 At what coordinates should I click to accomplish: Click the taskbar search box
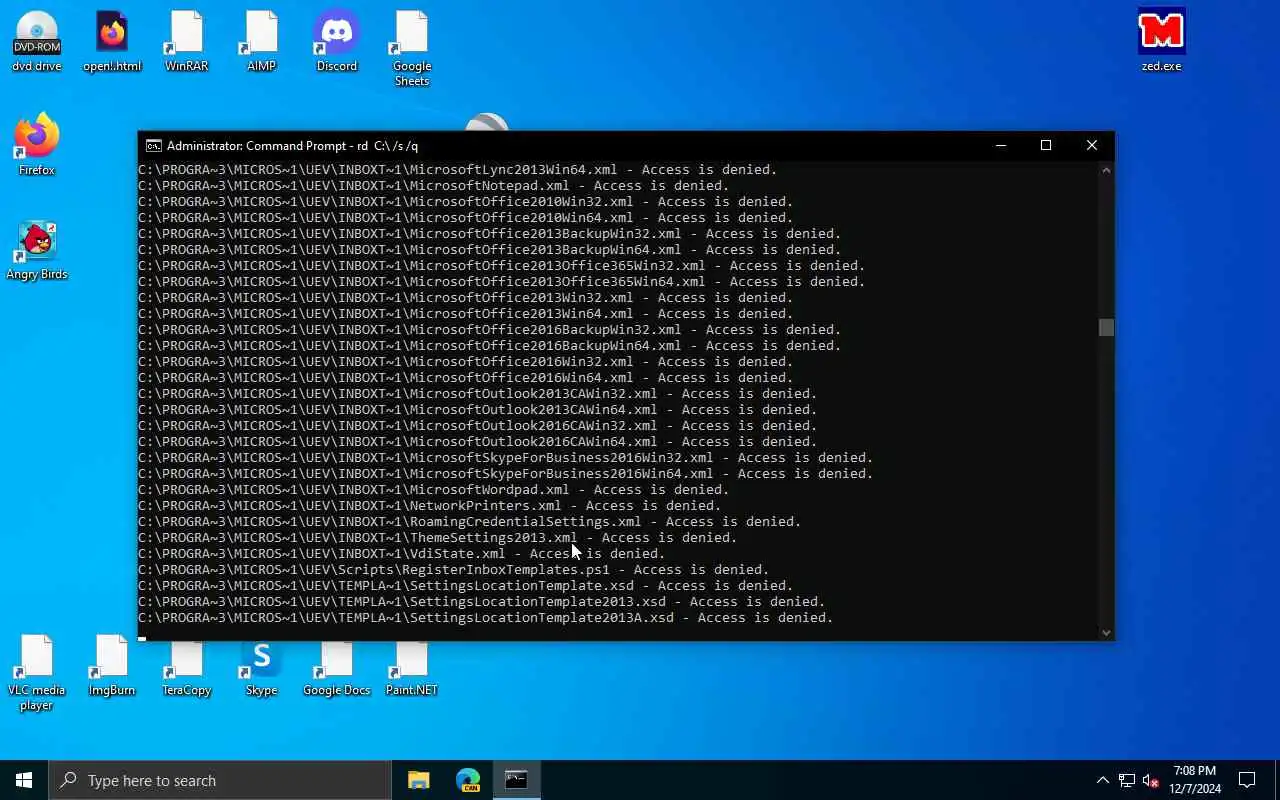[x=220, y=780]
